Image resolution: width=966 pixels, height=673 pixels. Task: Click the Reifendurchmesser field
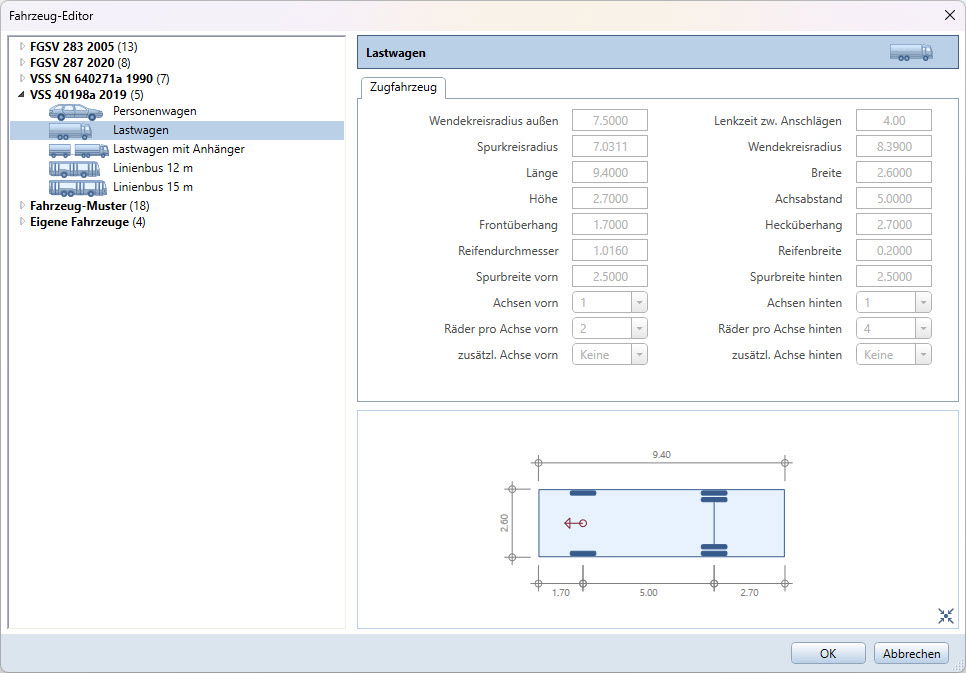(610, 250)
